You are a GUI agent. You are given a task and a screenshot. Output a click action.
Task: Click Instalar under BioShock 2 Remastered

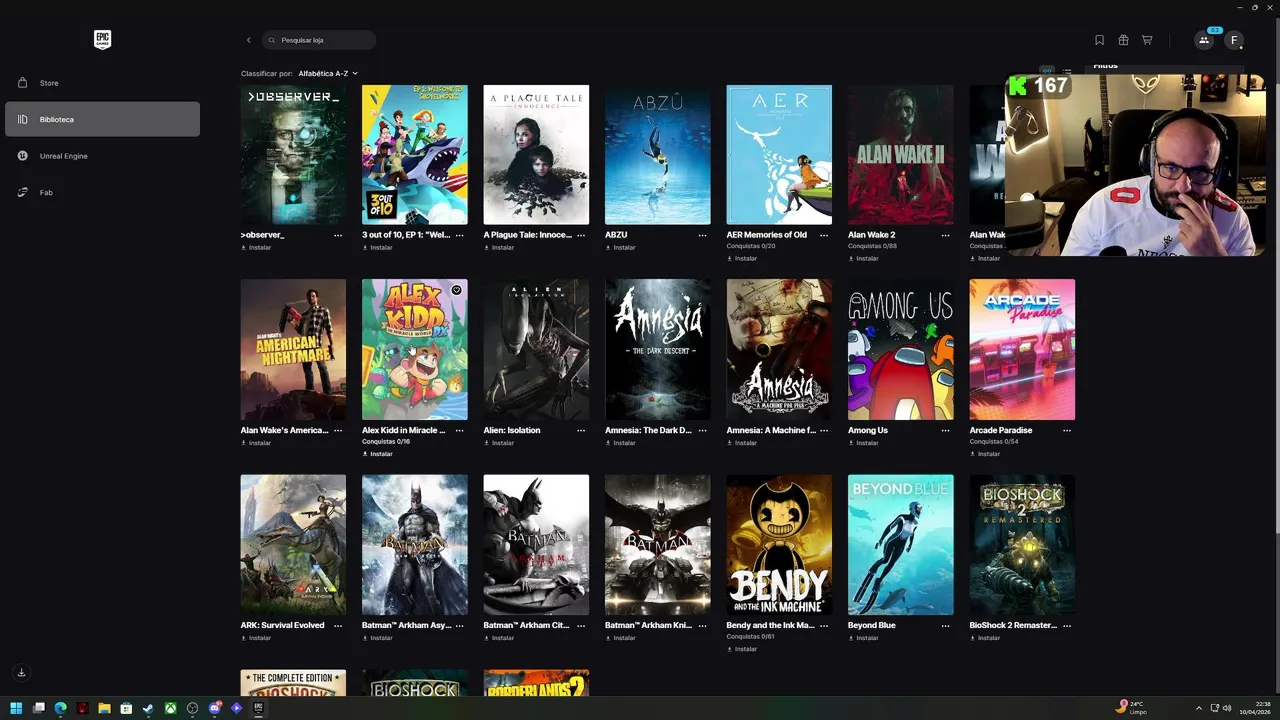point(984,637)
